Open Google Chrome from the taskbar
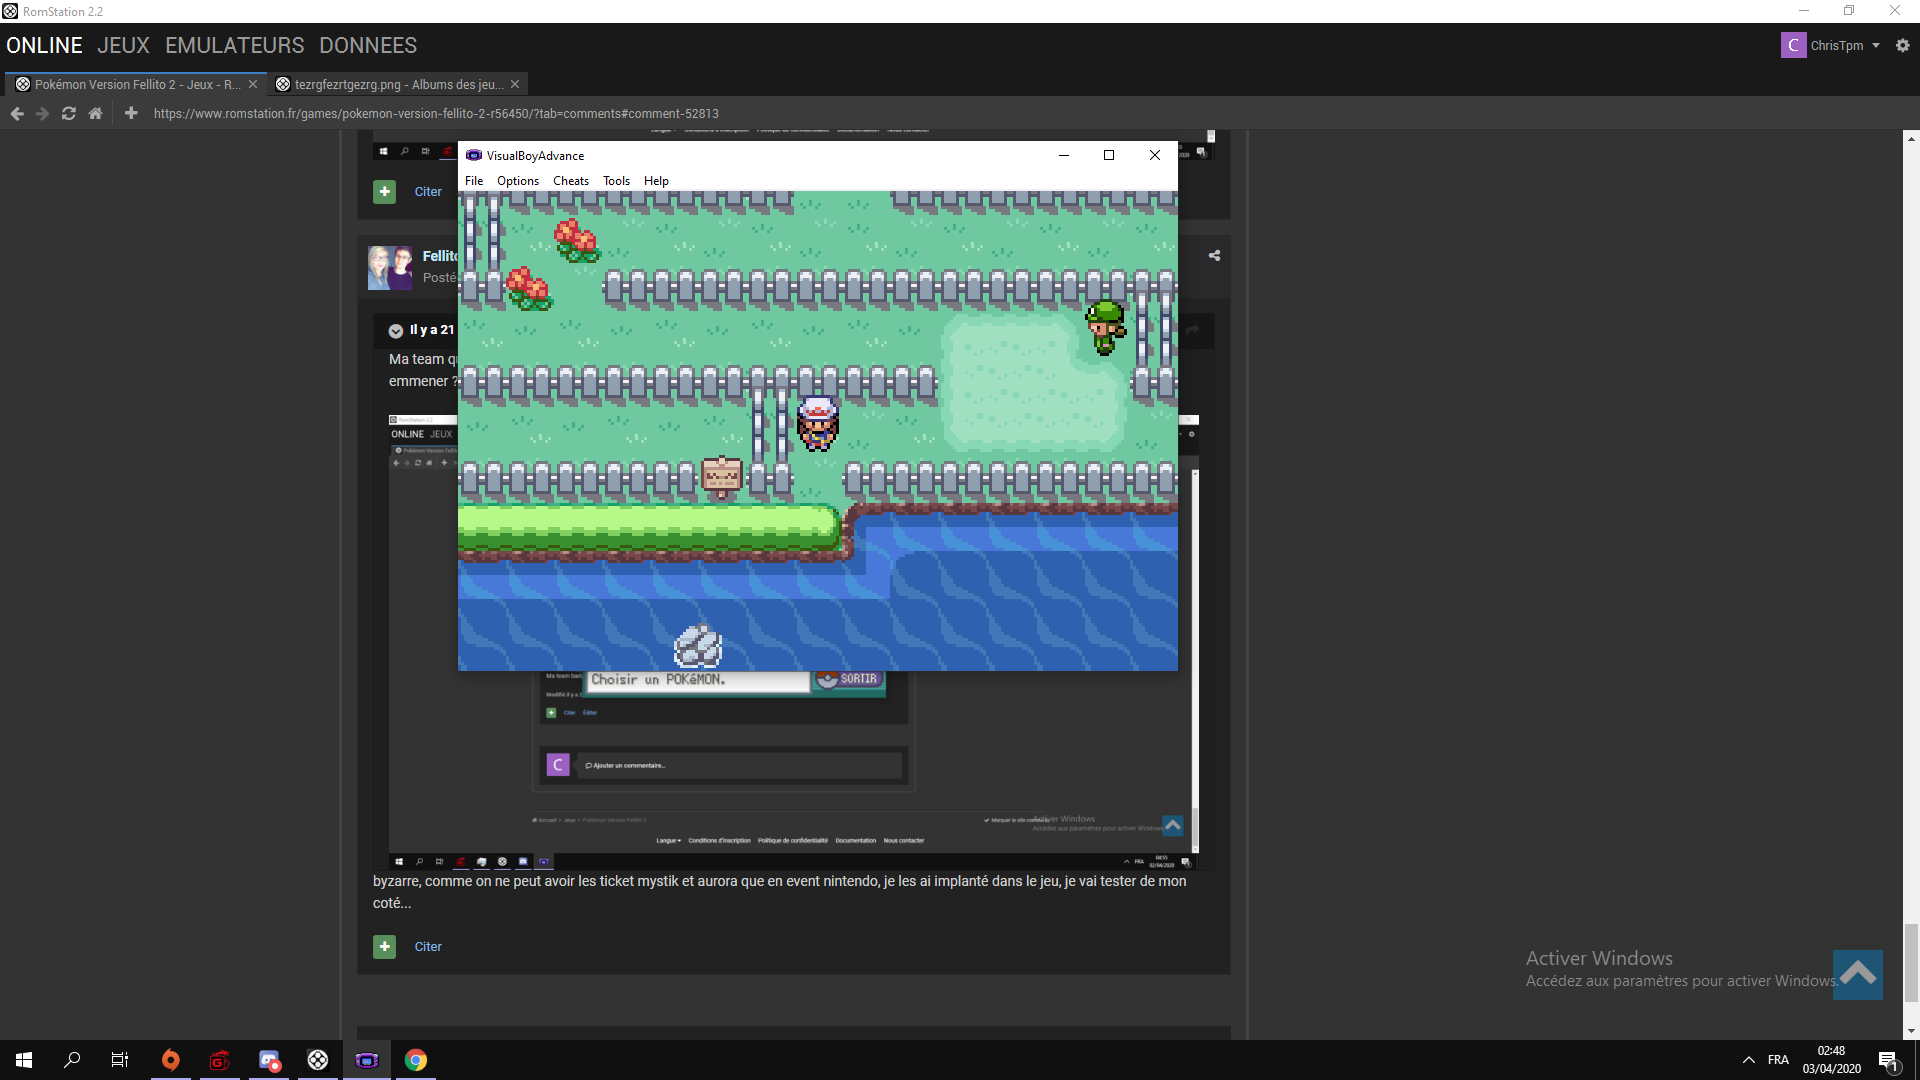 (416, 1060)
